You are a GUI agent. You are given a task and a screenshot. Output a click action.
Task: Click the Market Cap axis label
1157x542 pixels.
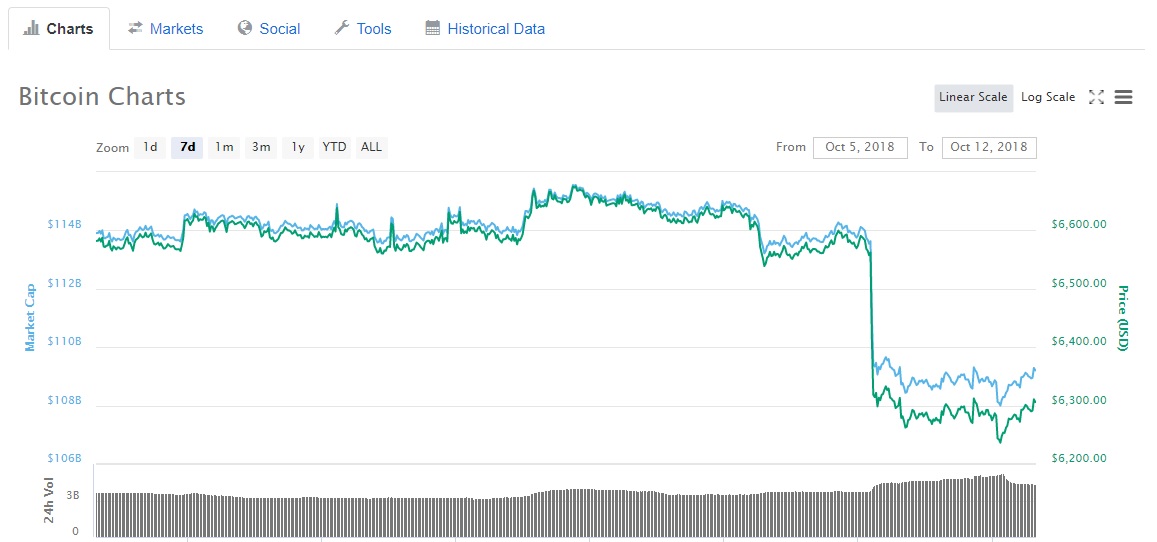coord(30,317)
